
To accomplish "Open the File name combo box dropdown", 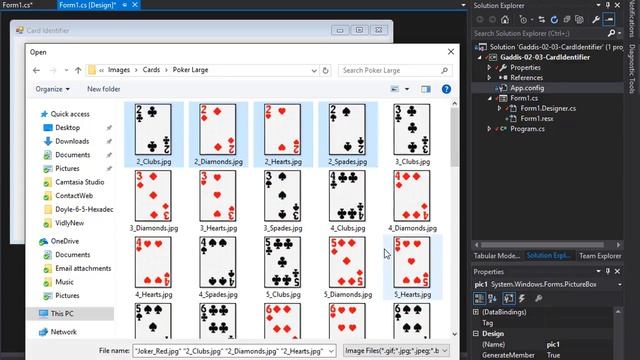I will coord(331,351).
